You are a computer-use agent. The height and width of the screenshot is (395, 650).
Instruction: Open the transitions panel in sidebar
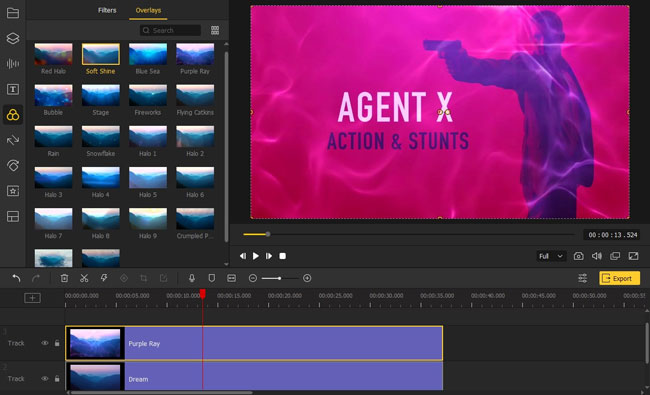pos(13,140)
